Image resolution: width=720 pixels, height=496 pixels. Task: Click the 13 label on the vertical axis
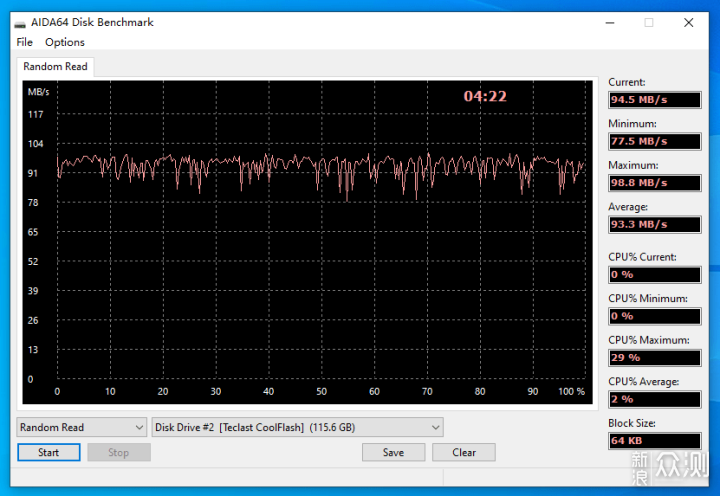[x=33, y=349]
